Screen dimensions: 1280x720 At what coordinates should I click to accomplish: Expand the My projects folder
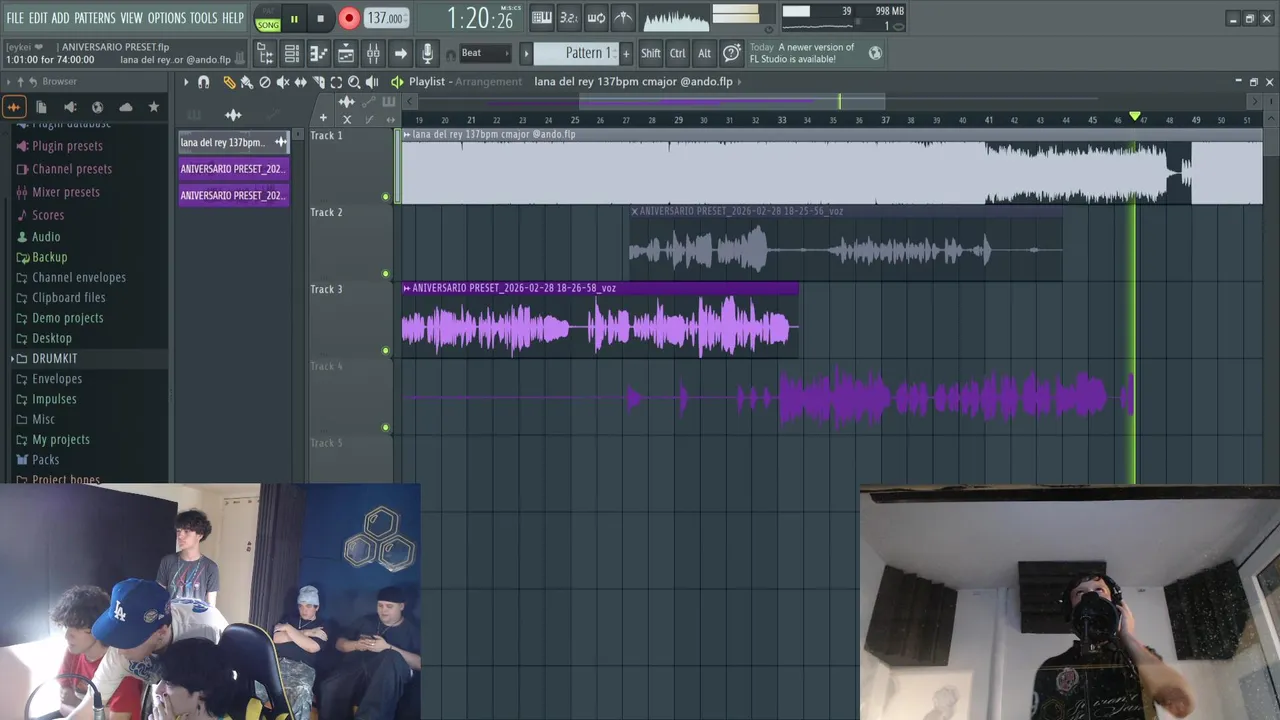(x=60, y=439)
